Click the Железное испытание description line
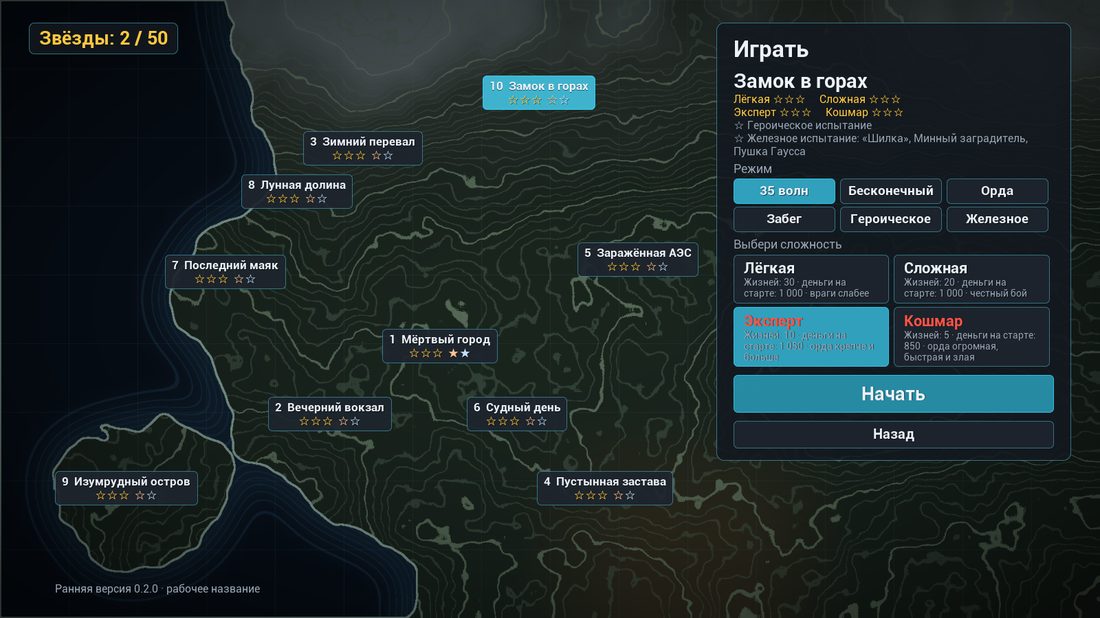Viewport: 1100px width, 618px height. pos(880,145)
